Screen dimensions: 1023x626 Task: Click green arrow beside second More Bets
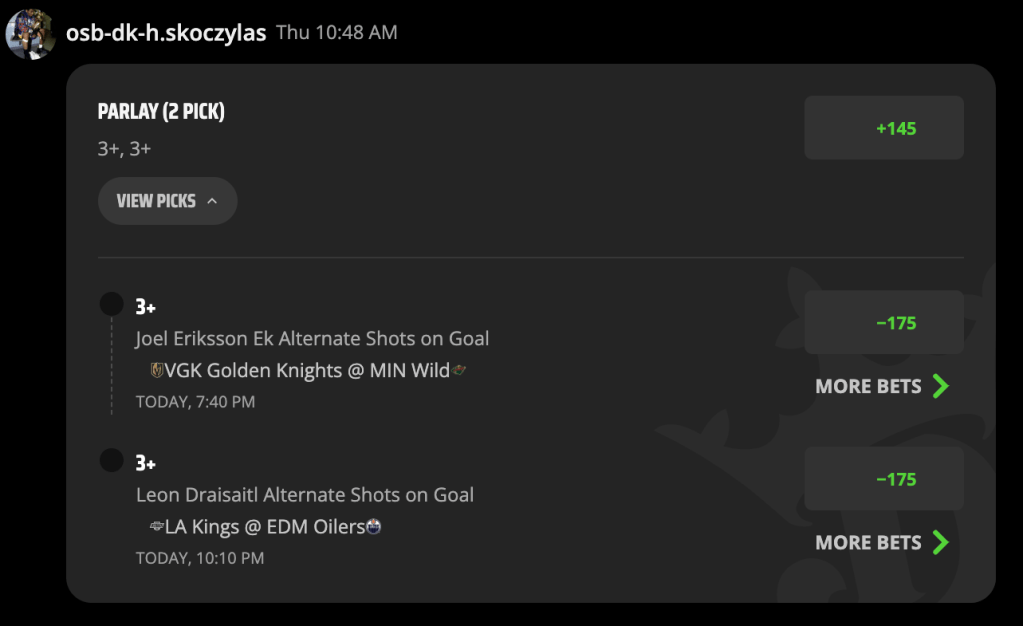coord(940,542)
